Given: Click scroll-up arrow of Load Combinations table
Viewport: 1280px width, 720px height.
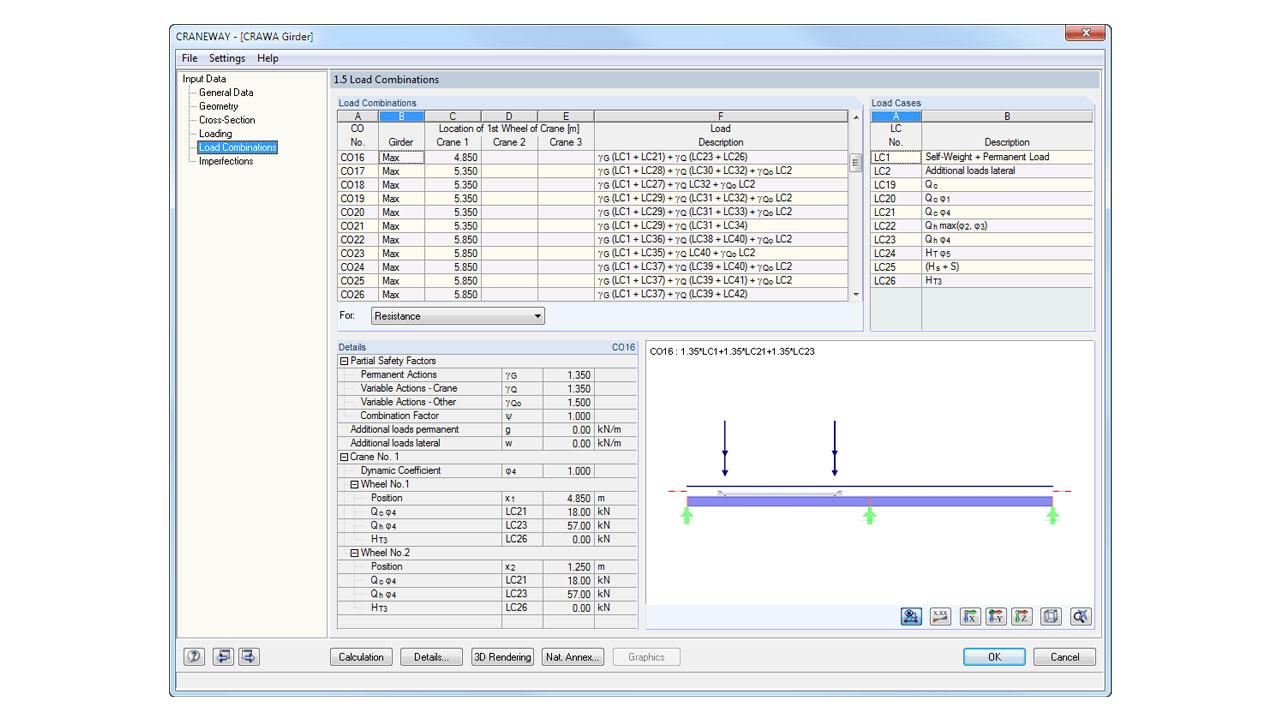Looking at the screenshot, I should [855, 117].
